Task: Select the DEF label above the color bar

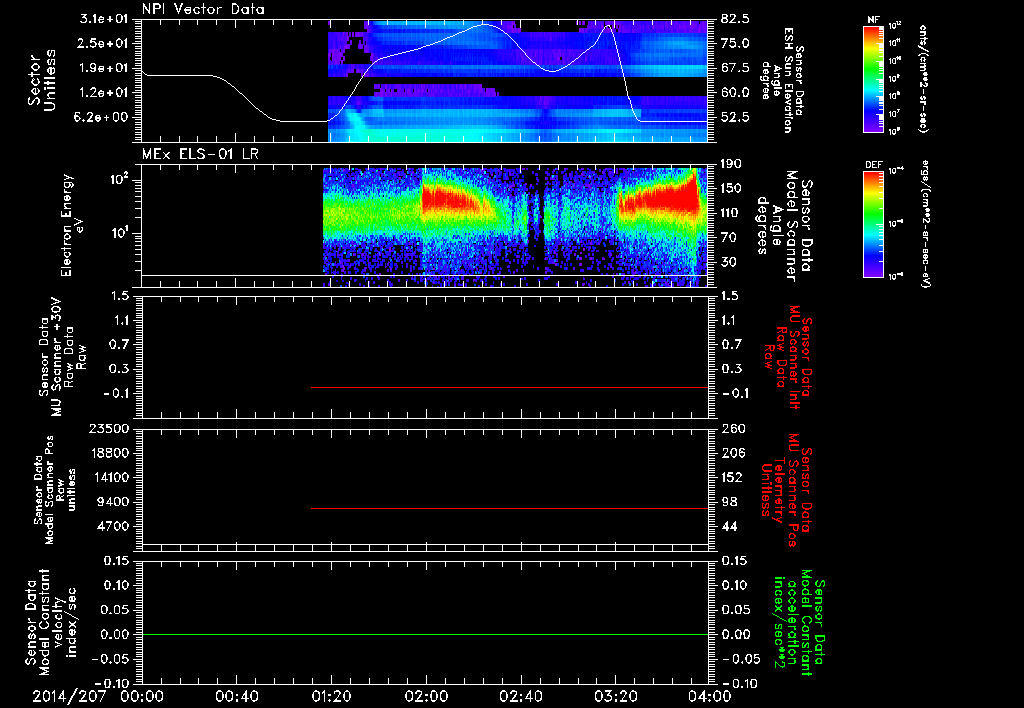Action: [x=873, y=165]
